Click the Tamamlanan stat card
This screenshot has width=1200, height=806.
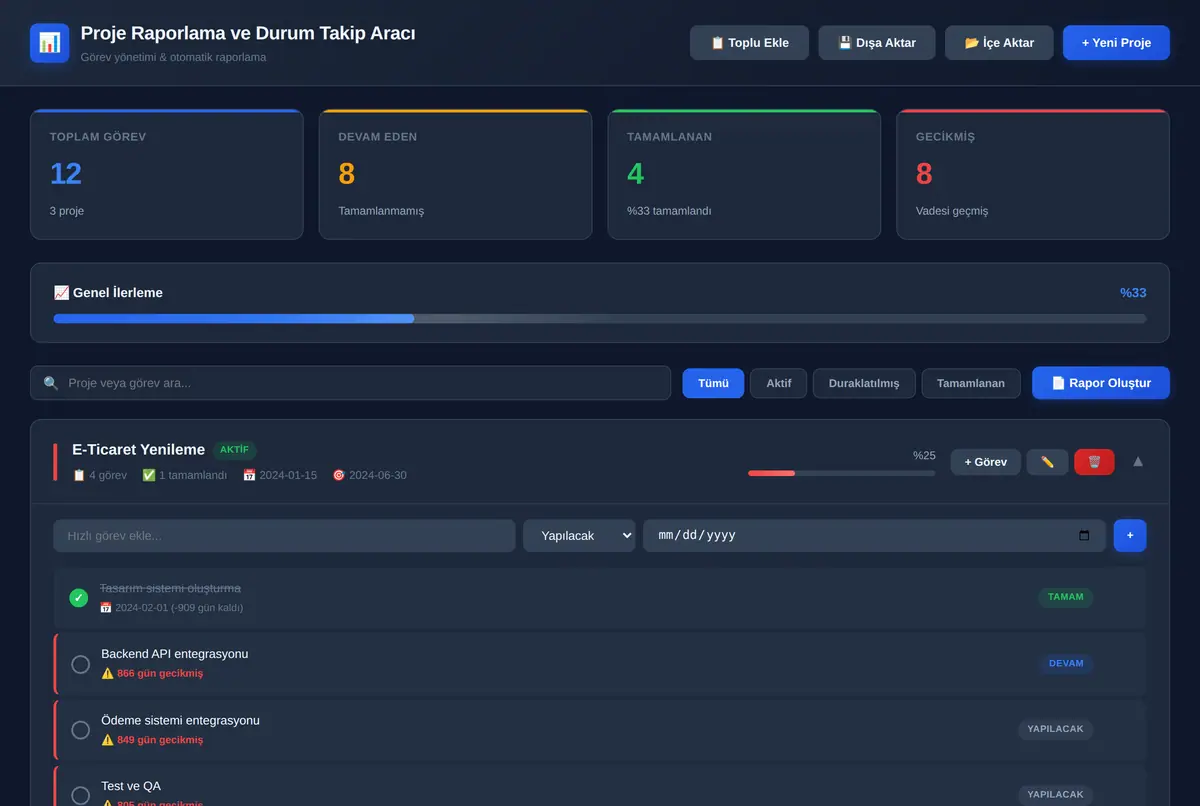[744, 174]
